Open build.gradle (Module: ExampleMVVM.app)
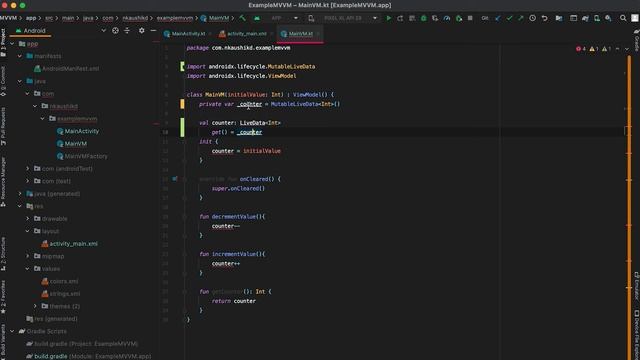The width and height of the screenshot is (640, 360). click(92, 356)
